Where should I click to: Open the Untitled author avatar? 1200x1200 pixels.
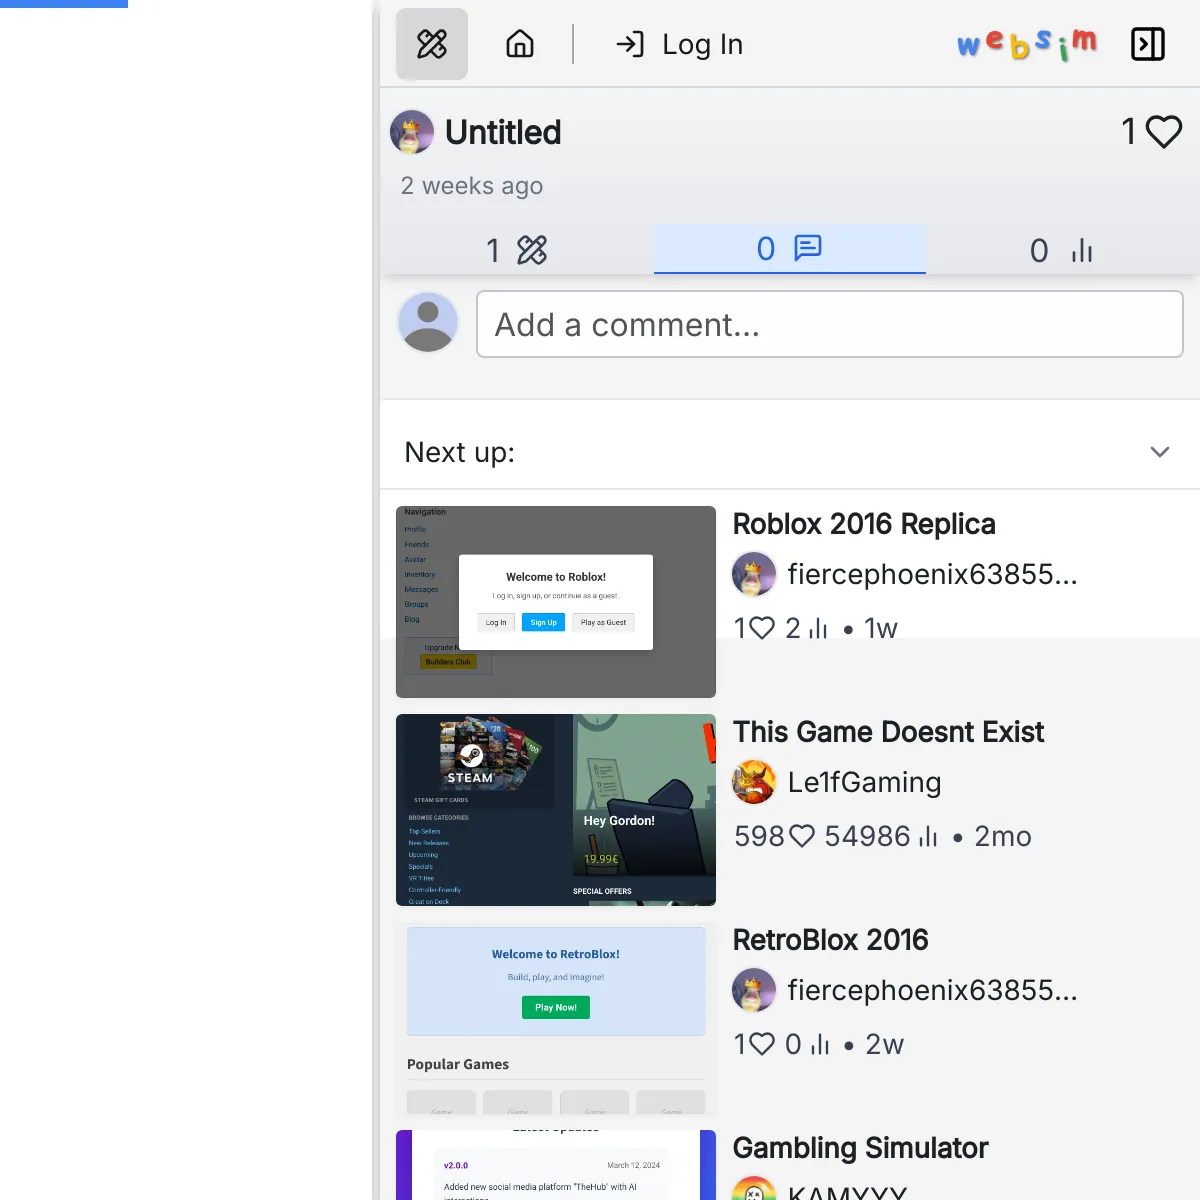pos(412,132)
